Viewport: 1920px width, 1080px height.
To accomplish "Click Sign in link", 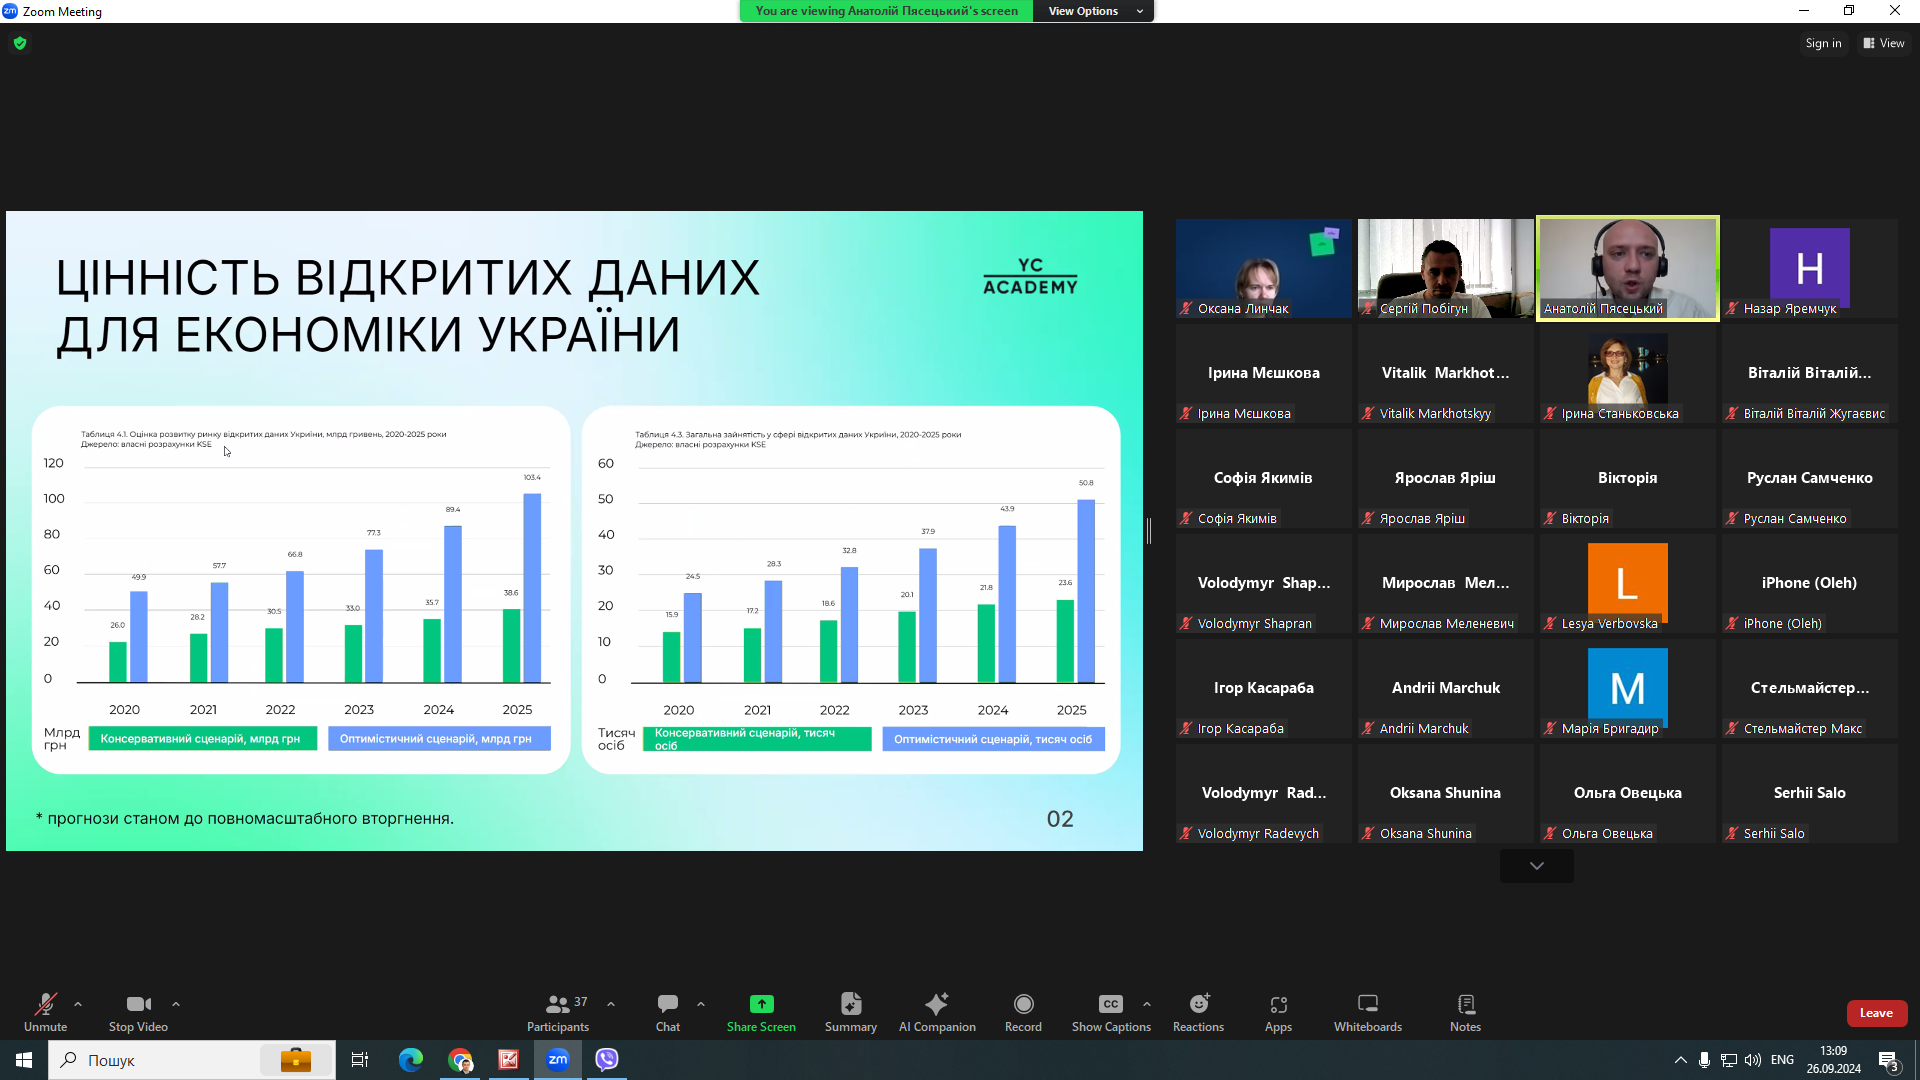I will [1822, 43].
